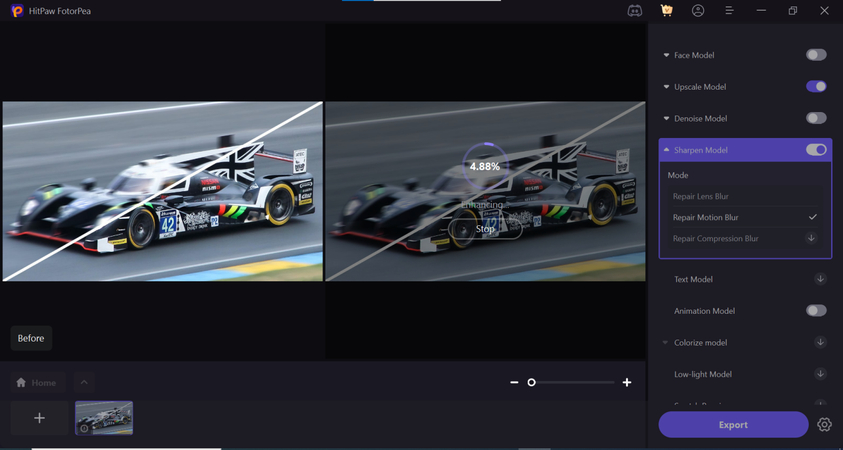Toggle the Face Model switch
This screenshot has width=843, height=450.
[x=816, y=55]
